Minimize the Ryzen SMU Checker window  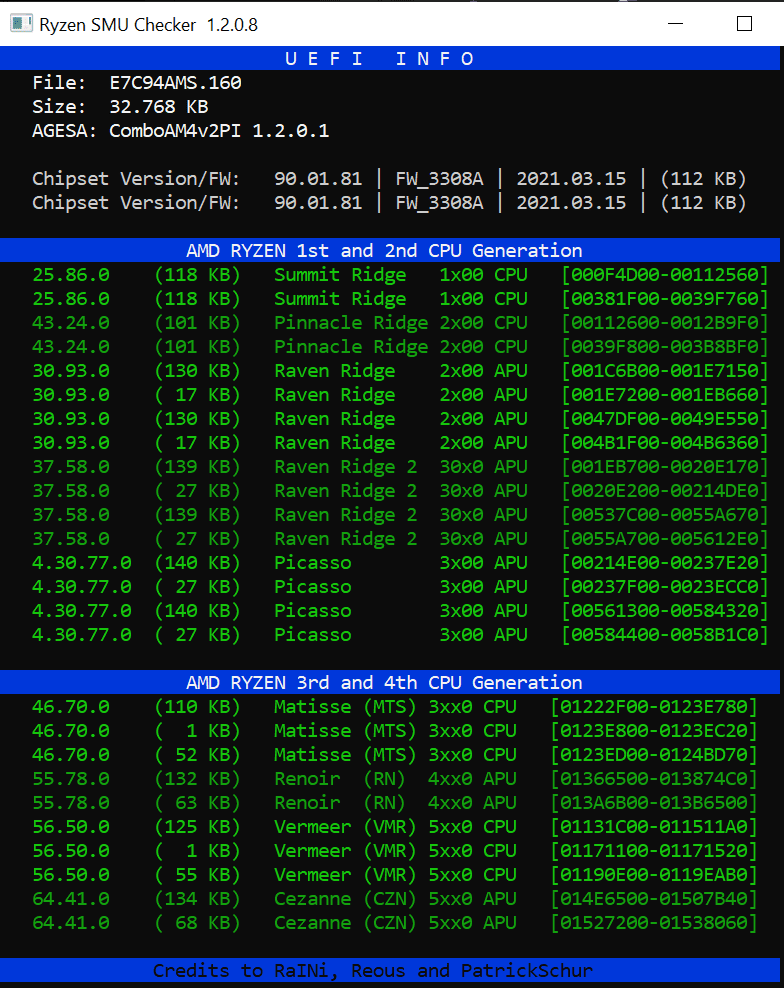[x=676, y=24]
